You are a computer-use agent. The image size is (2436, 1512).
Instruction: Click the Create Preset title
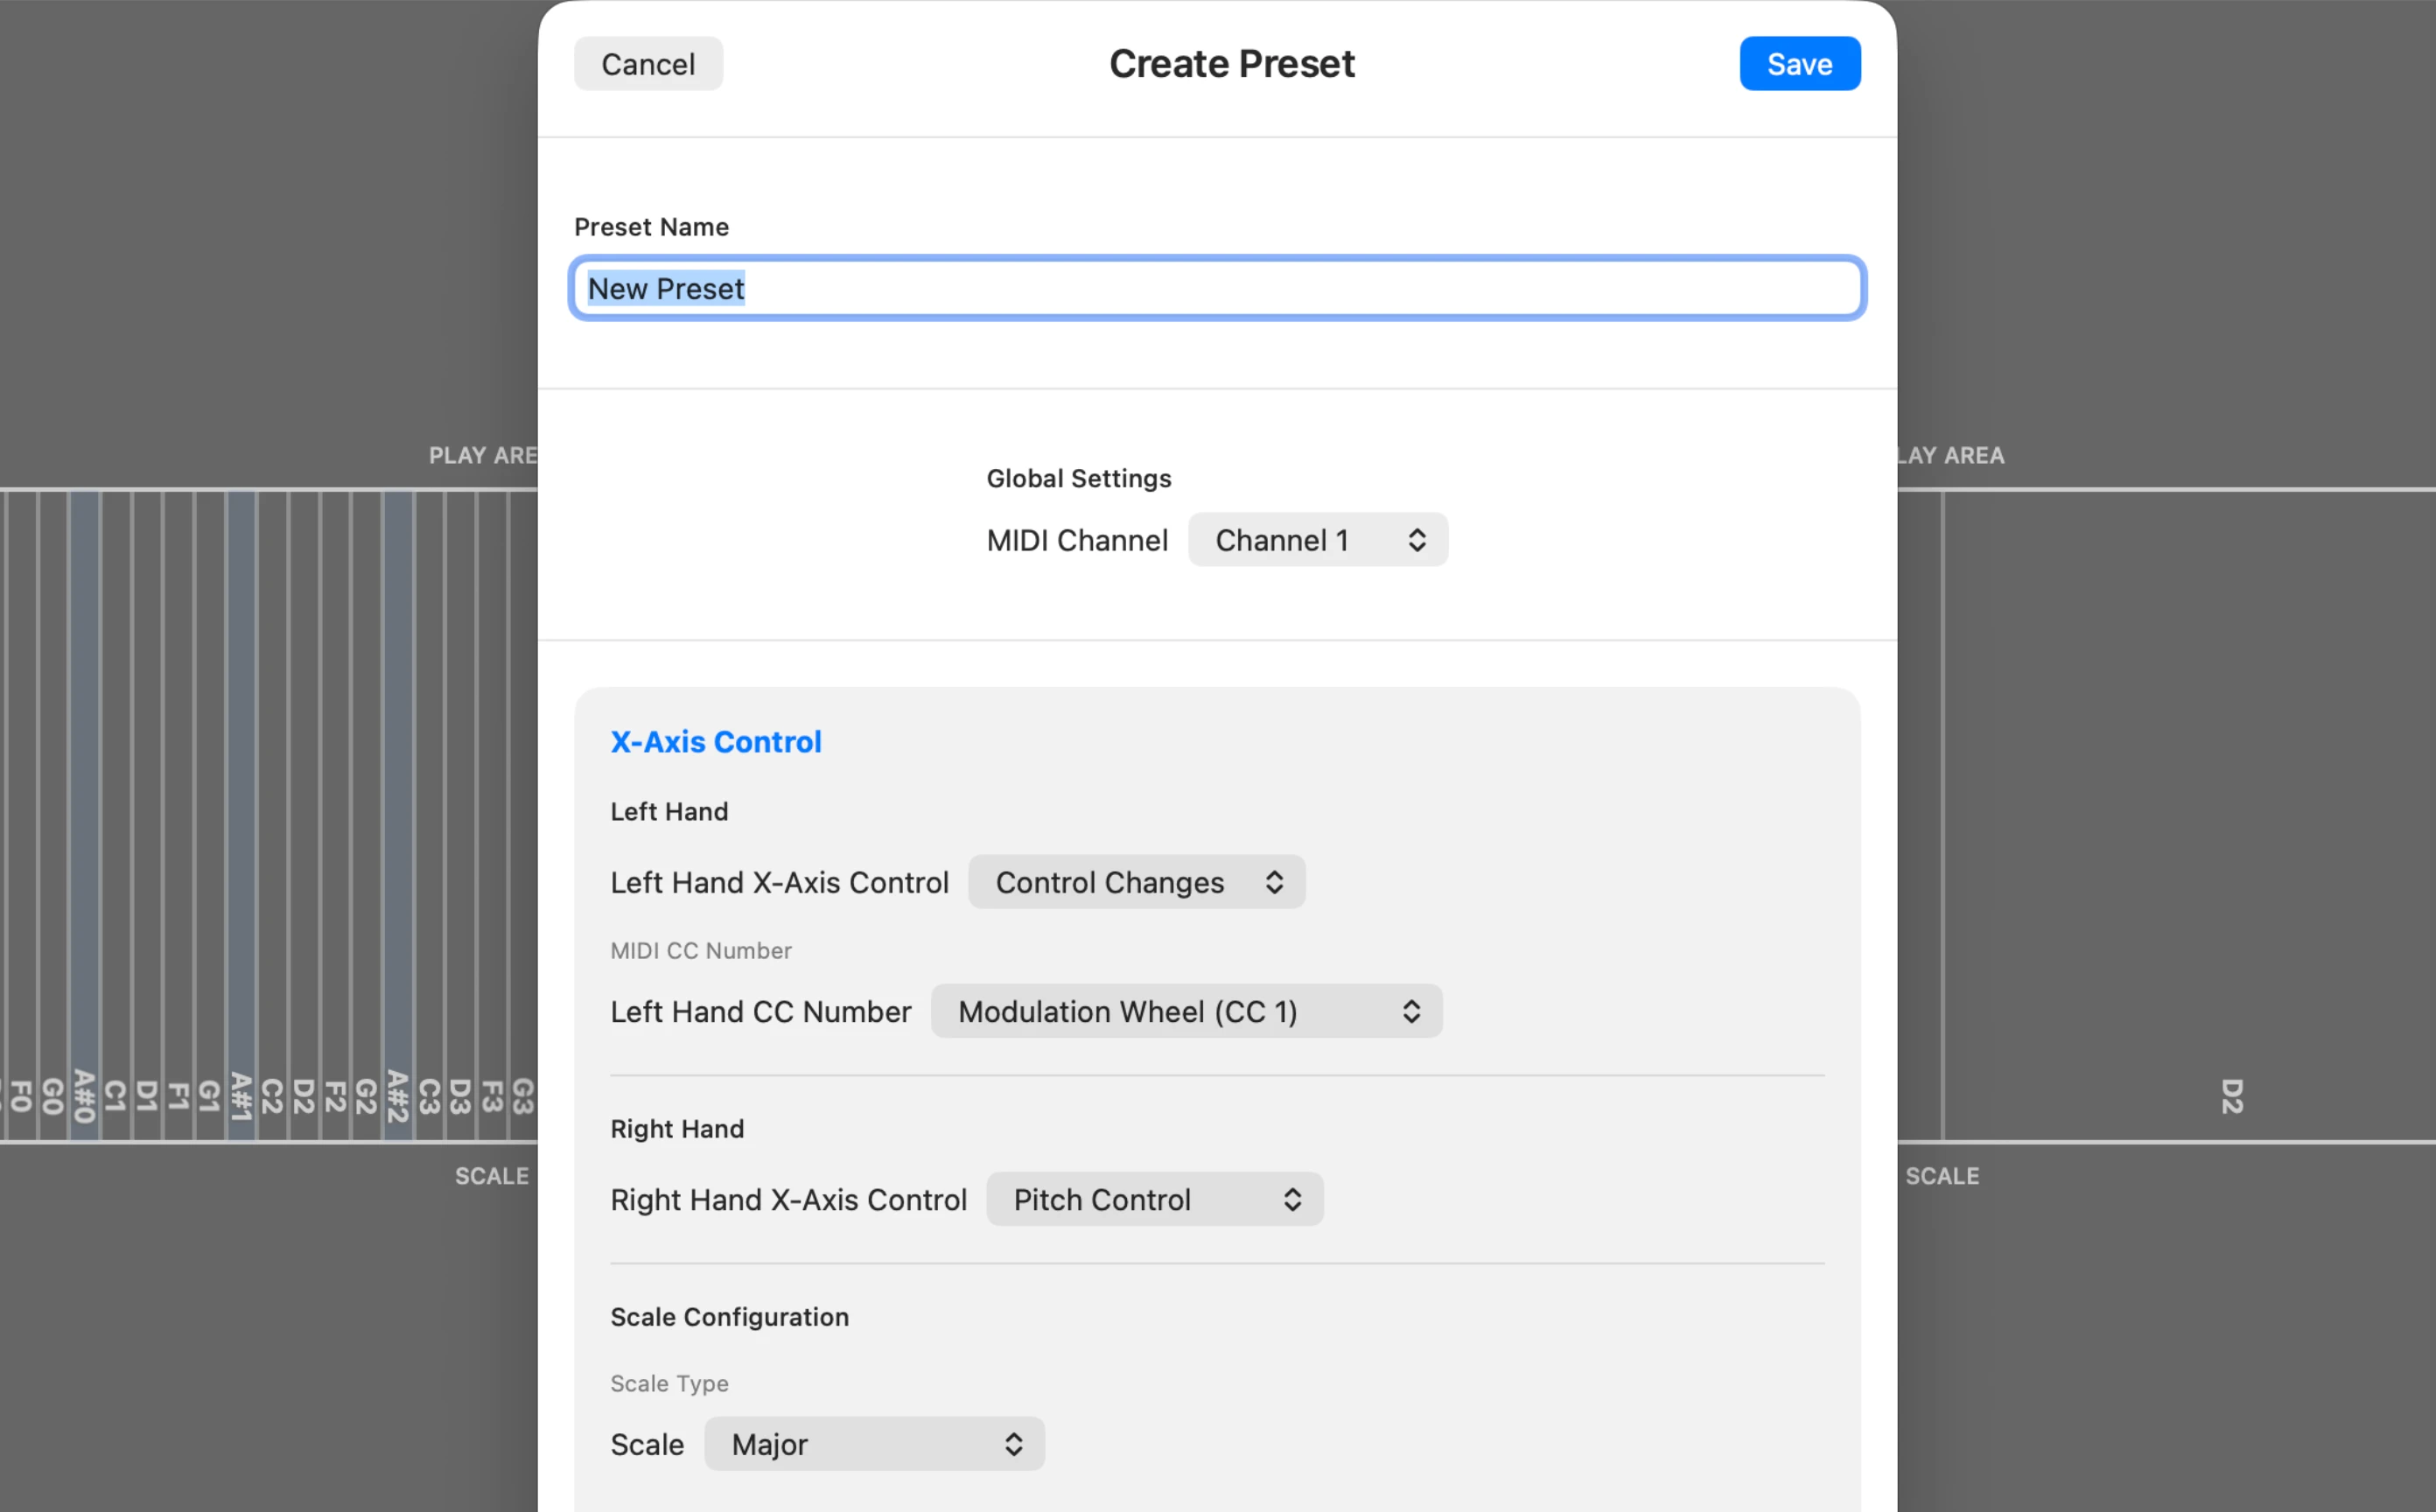pos(1232,64)
